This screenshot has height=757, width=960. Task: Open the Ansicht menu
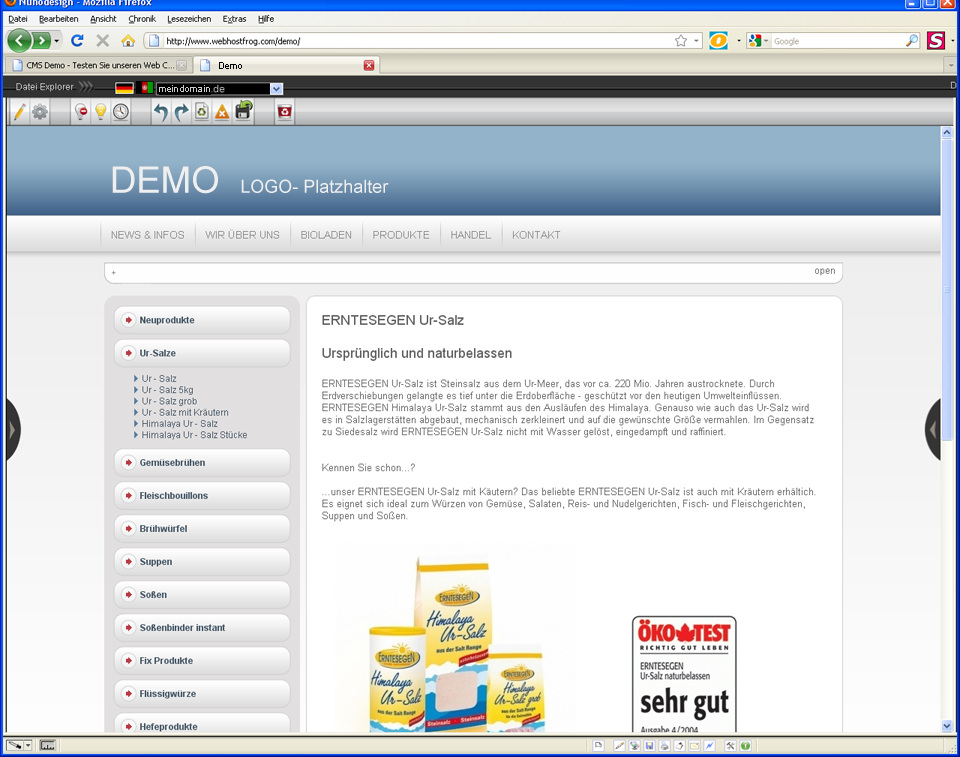click(x=103, y=19)
